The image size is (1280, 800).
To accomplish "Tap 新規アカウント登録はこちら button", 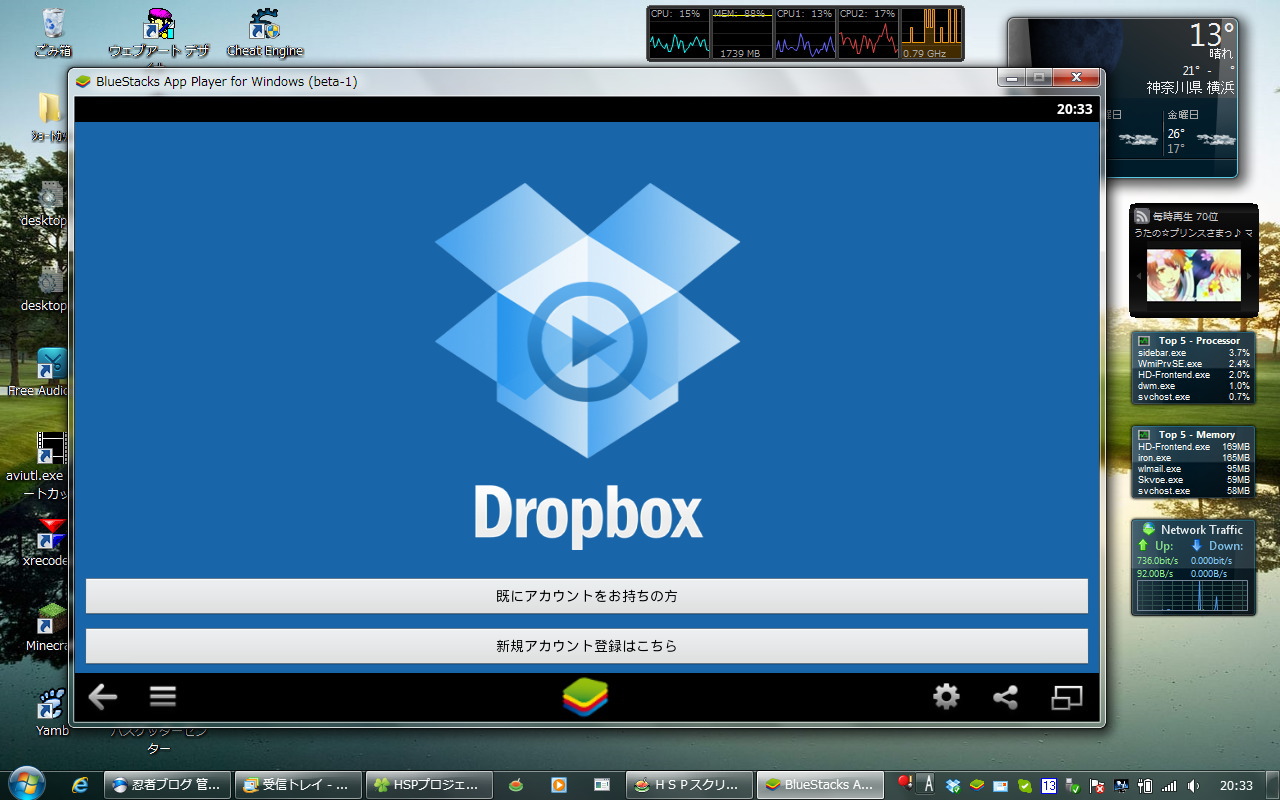I will point(587,646).
